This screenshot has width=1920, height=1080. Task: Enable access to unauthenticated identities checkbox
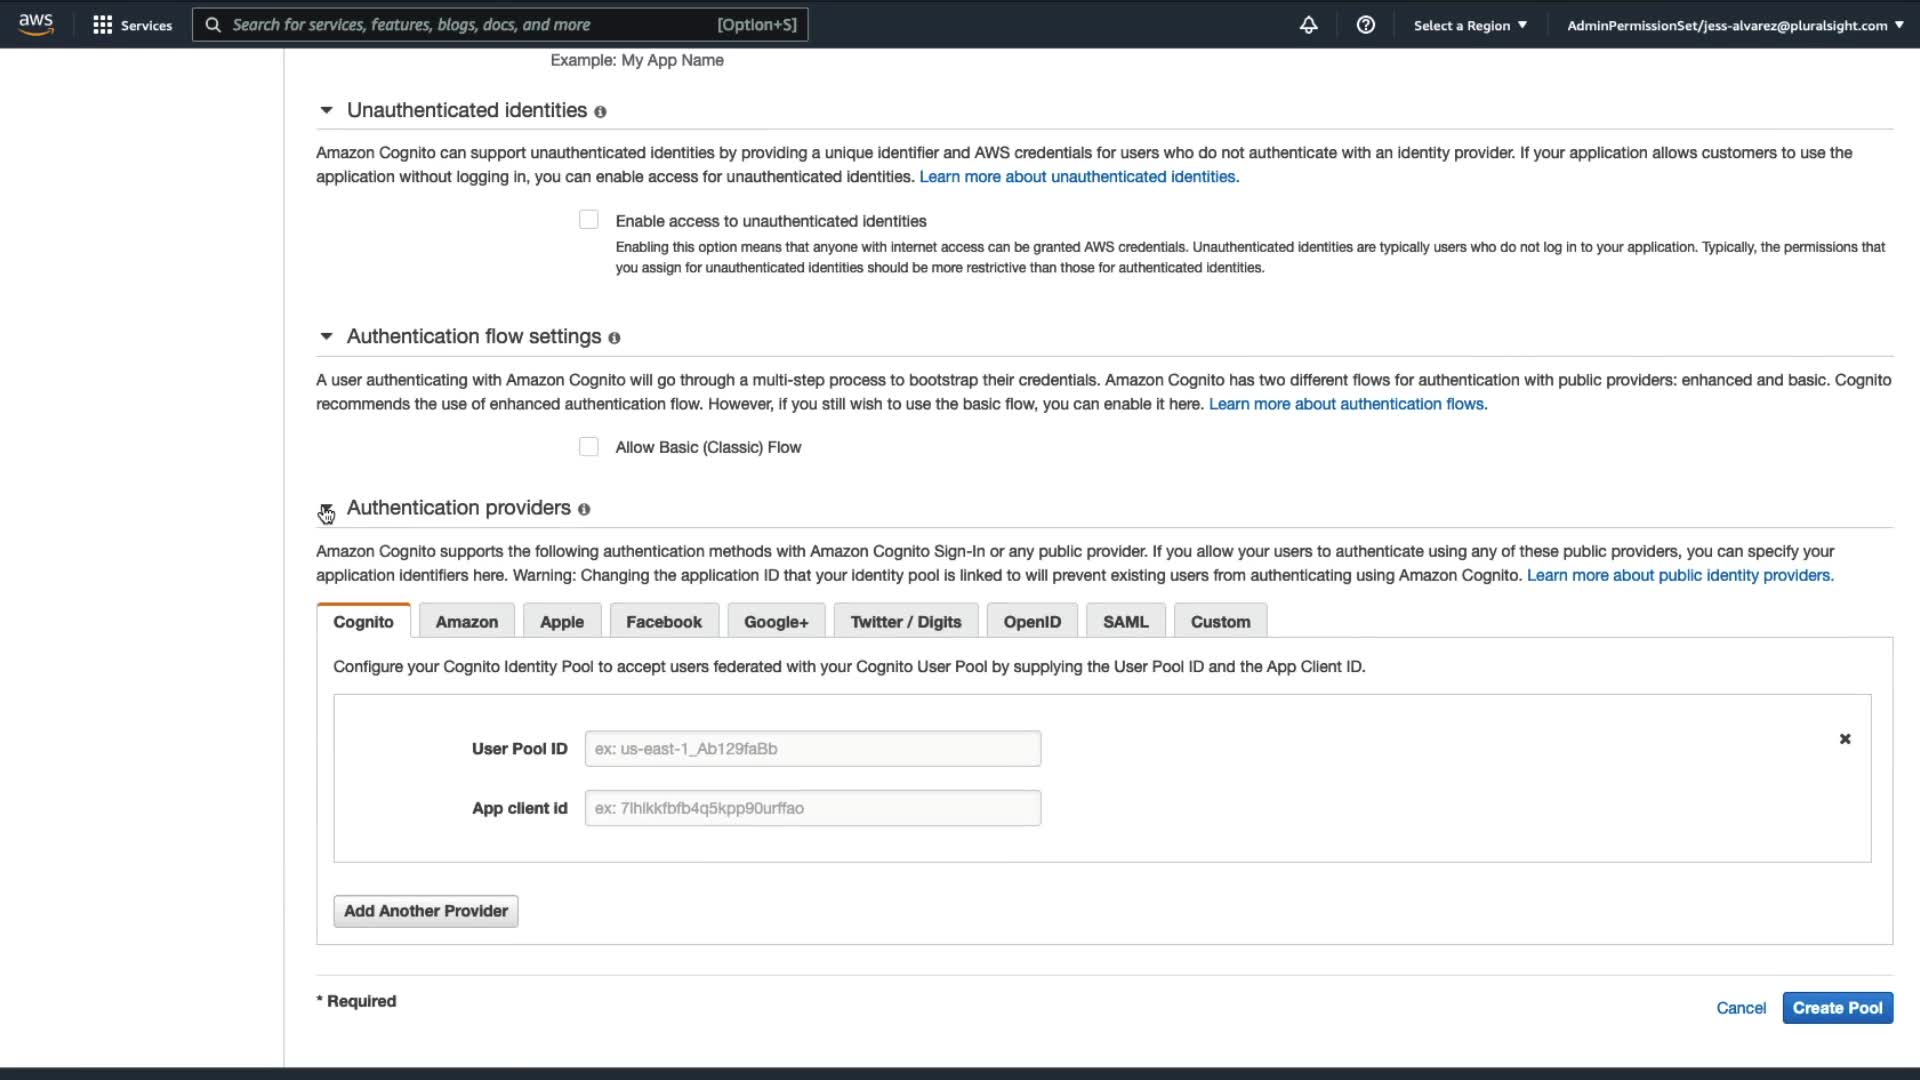coord(589,220)
